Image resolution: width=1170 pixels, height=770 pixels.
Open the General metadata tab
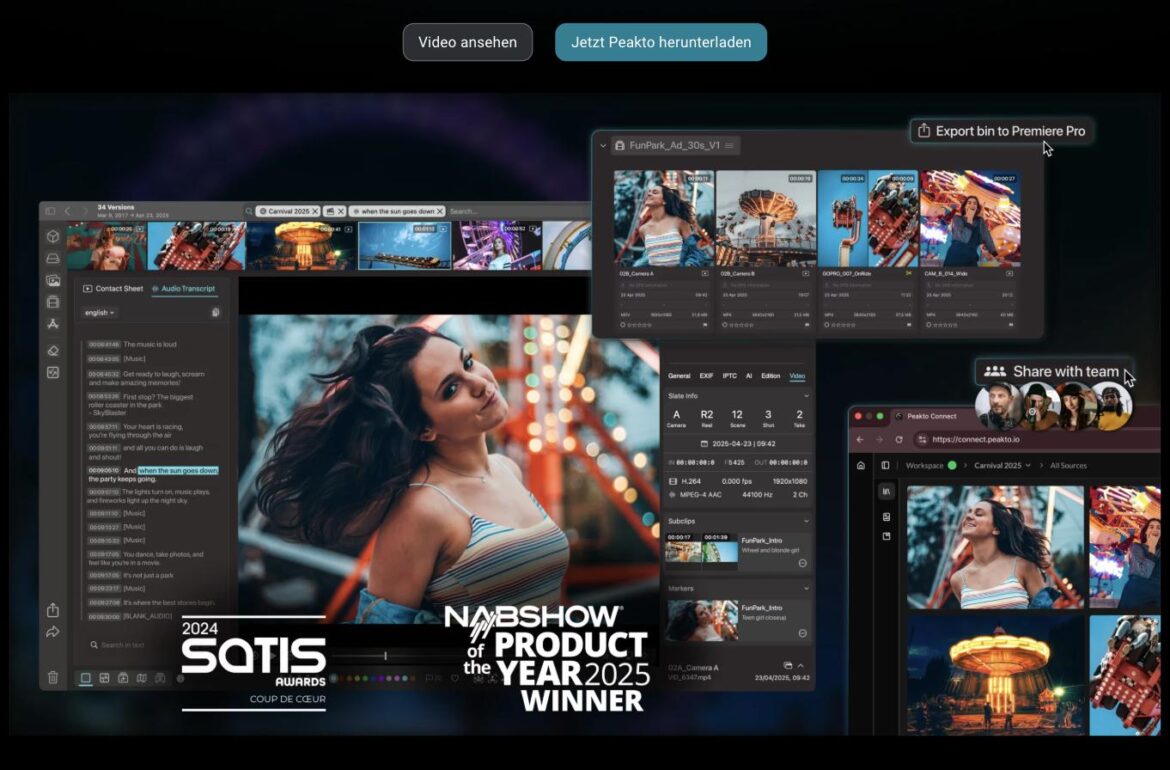pyautogui.click(x=679, y=376)
